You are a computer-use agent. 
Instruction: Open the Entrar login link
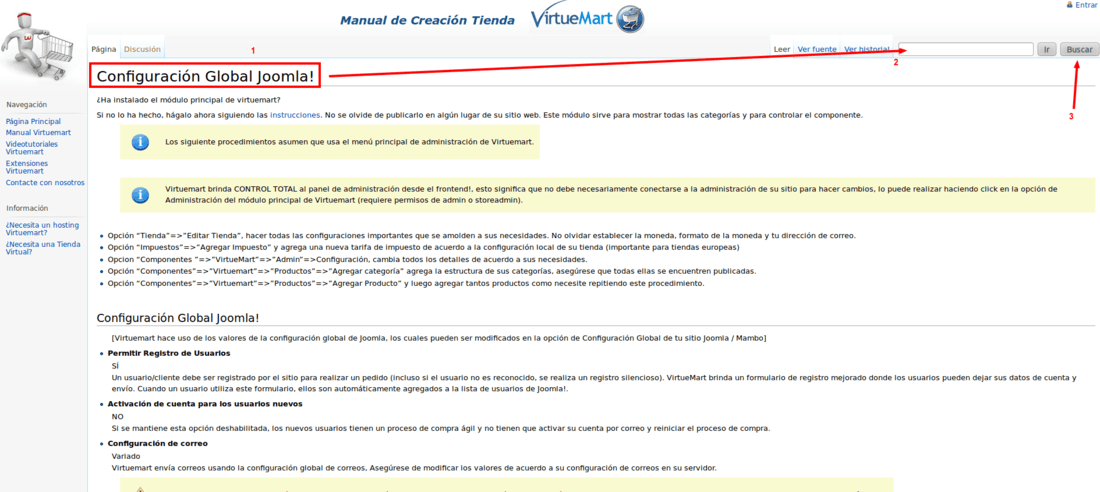(1087, 4)
